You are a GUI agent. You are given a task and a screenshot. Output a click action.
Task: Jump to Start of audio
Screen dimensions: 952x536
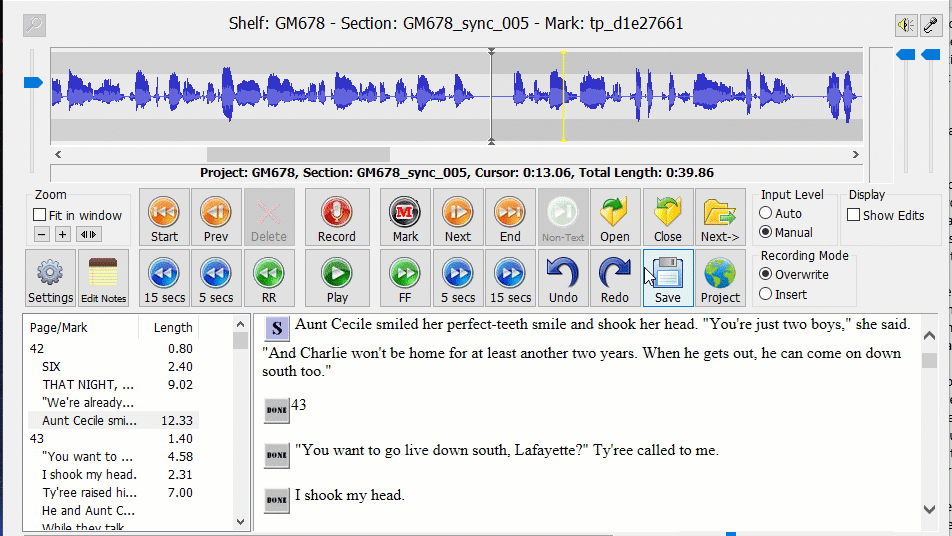point(165,217)
